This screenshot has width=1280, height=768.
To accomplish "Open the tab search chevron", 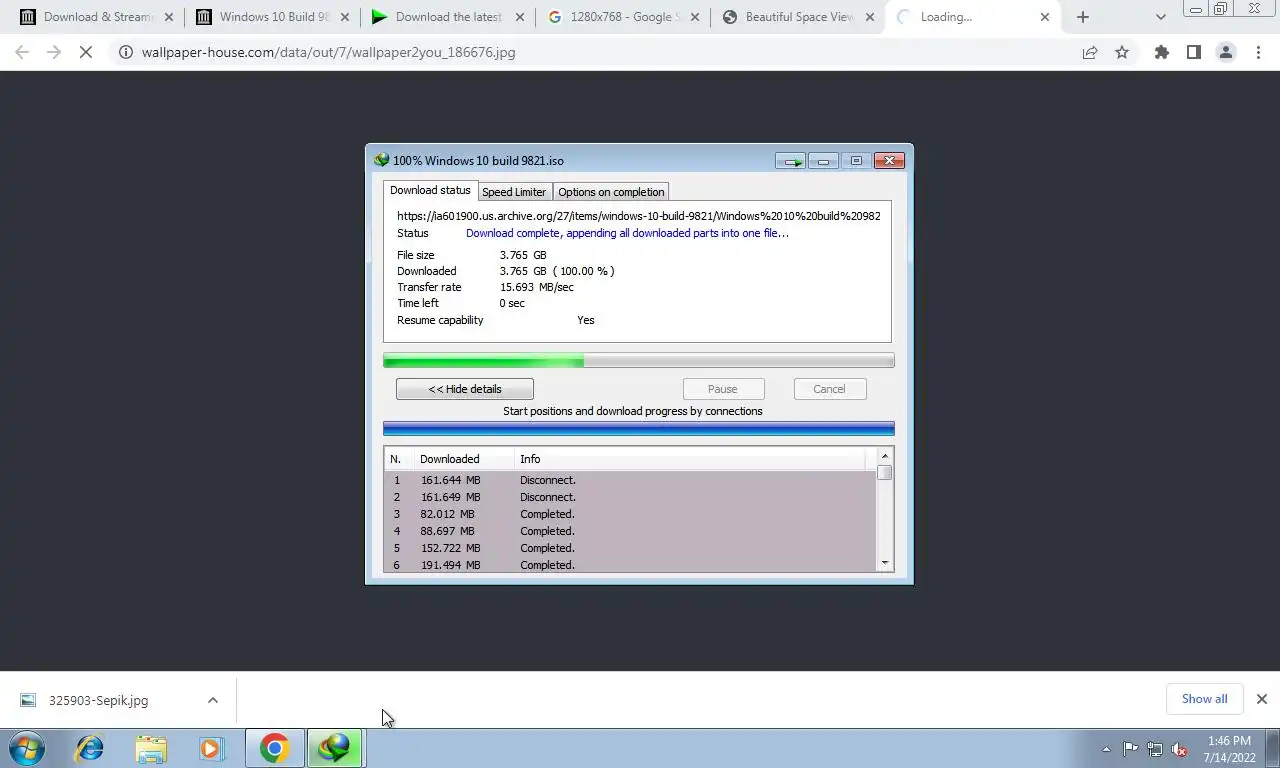I will pos(1160,17).
